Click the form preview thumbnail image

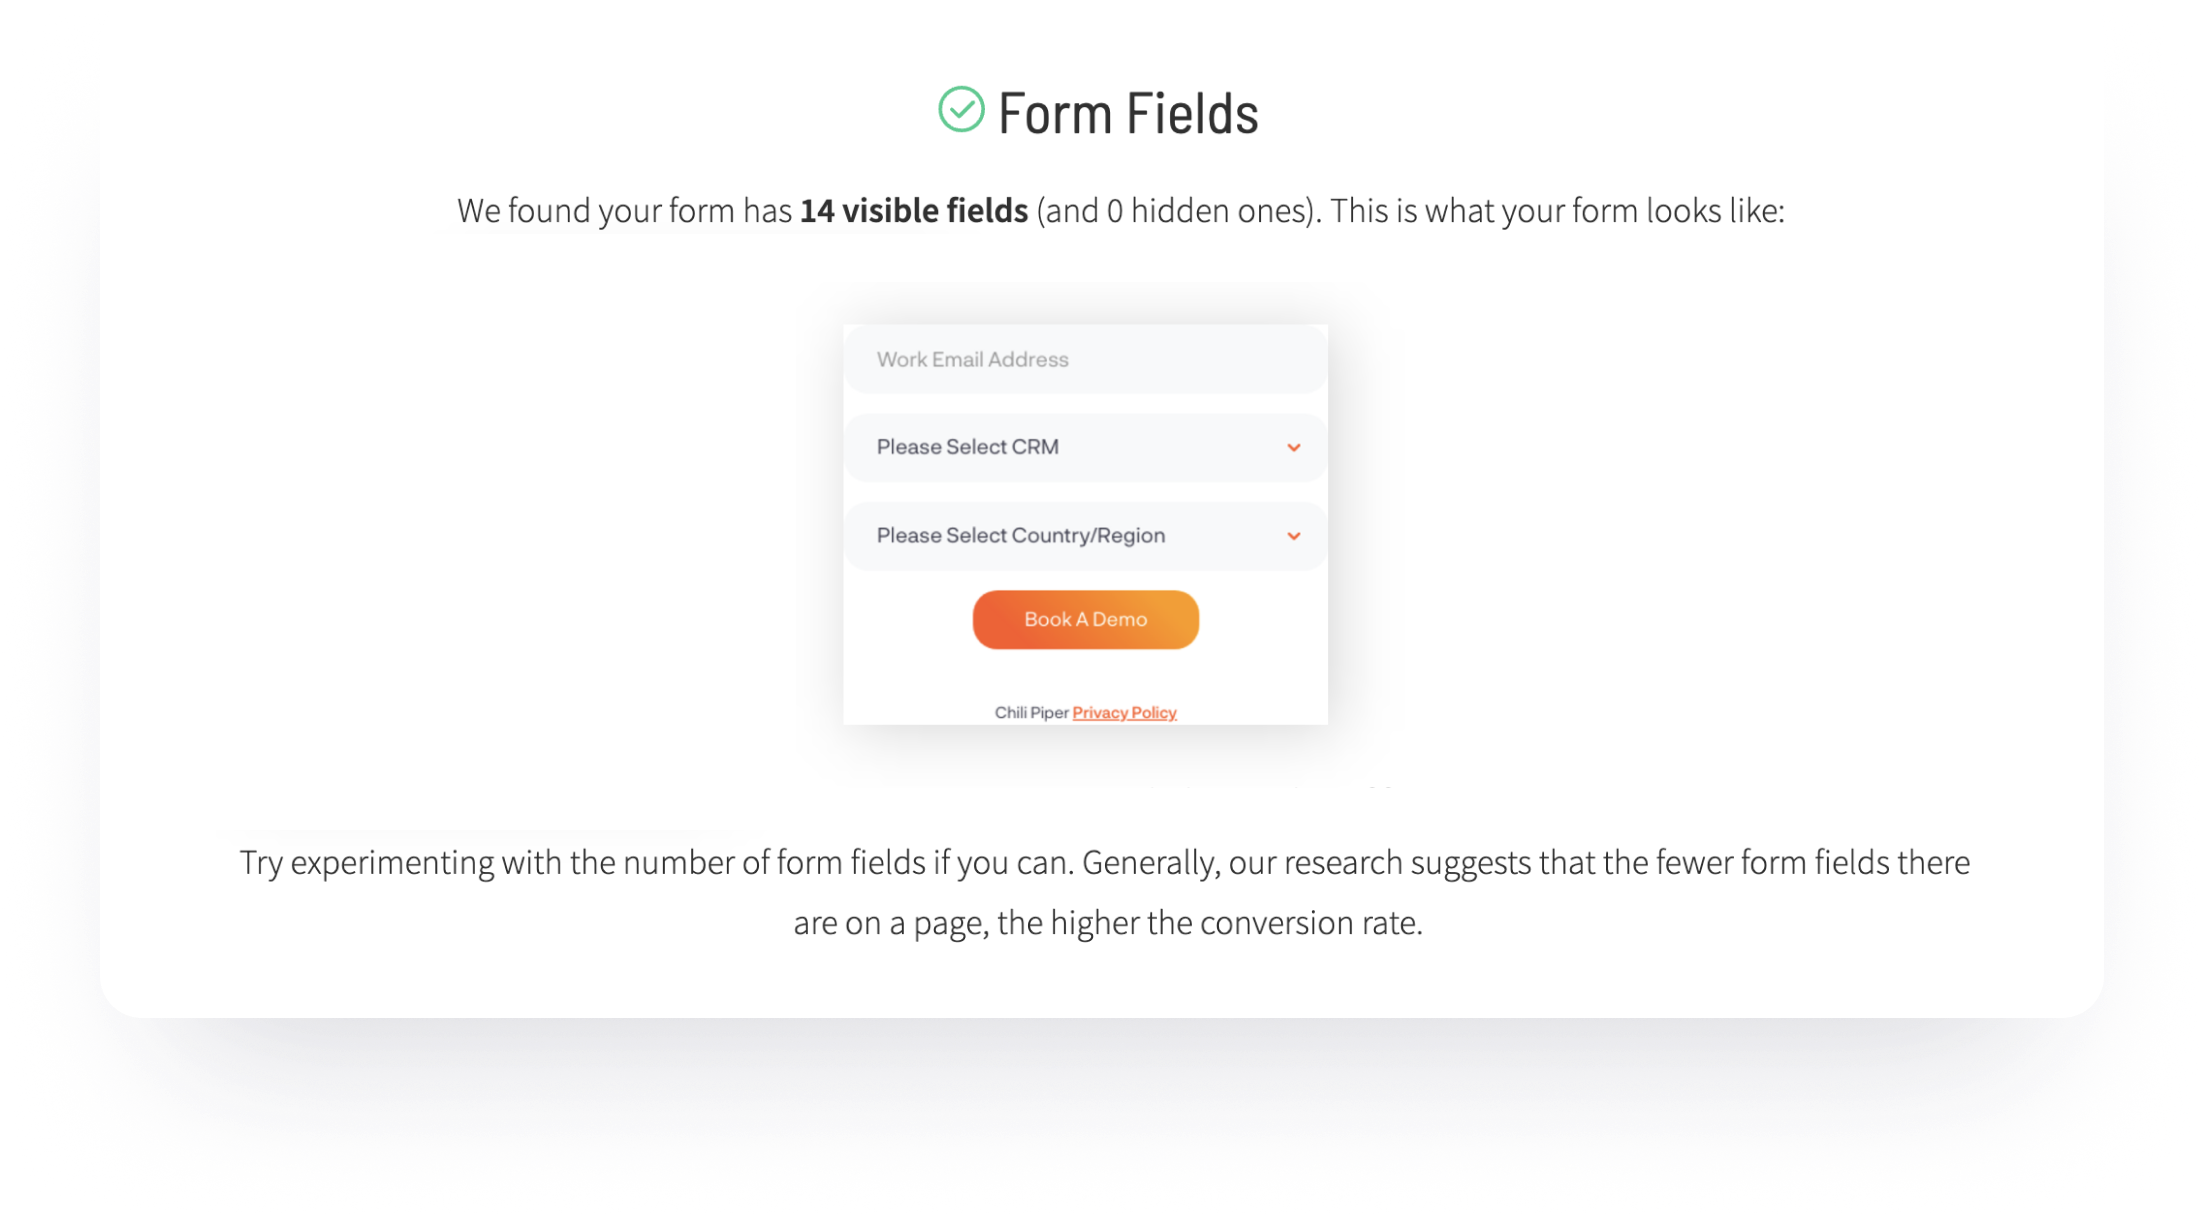[1085, 522]
